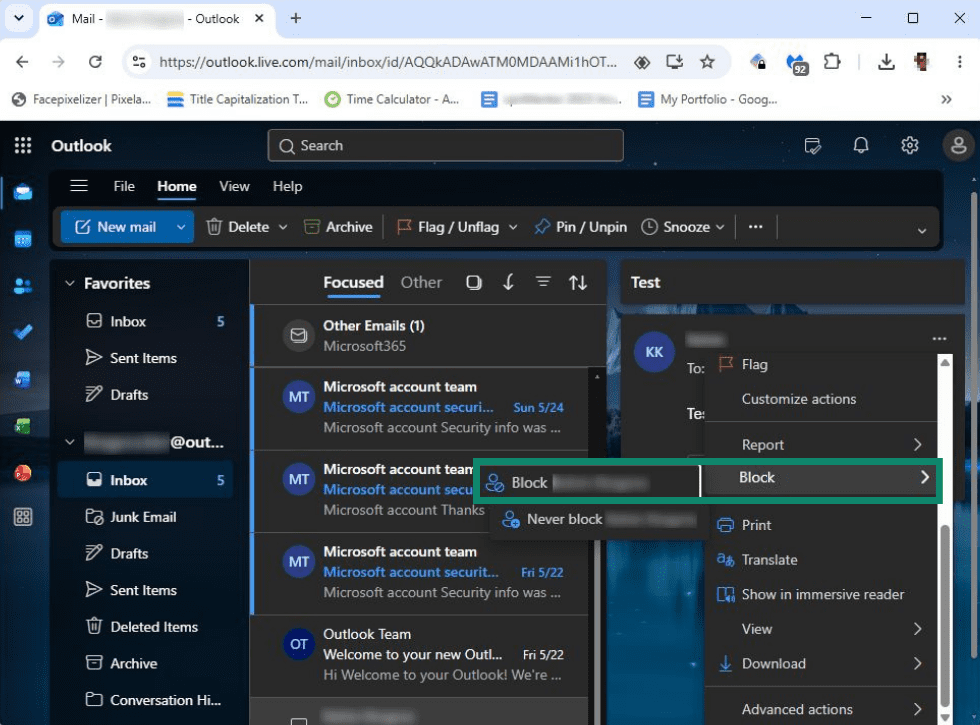Open the more actions ellipsis in the email header

(939, 339)
